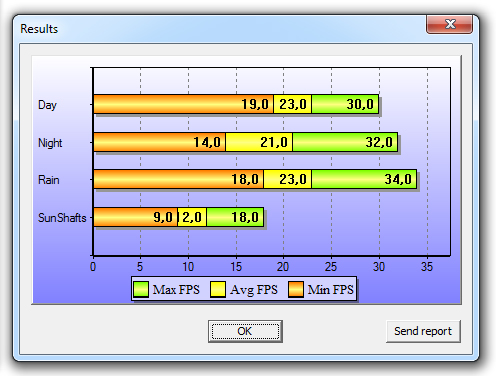Click the Night bar's 32,0 value
This screenshot has height=376, width=496.
click(x=379, y=142)
